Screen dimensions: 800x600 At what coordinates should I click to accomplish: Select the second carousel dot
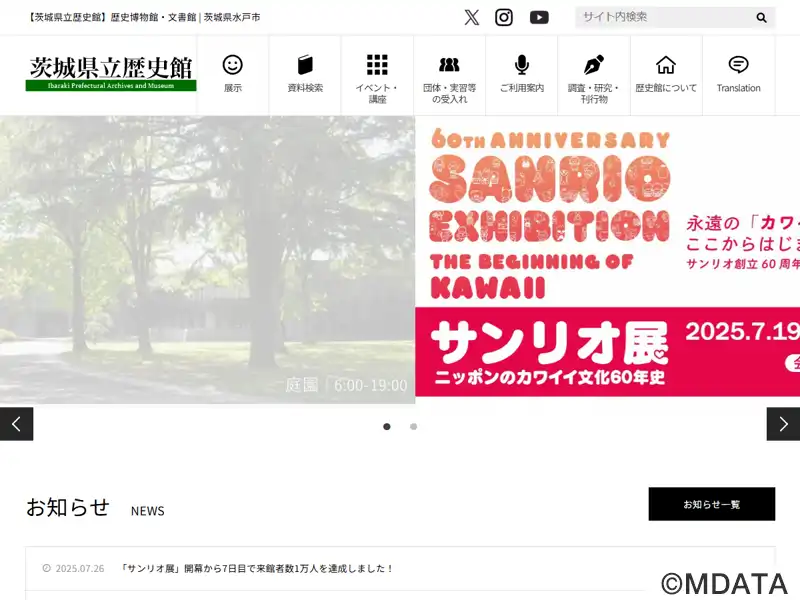(413, 427)
